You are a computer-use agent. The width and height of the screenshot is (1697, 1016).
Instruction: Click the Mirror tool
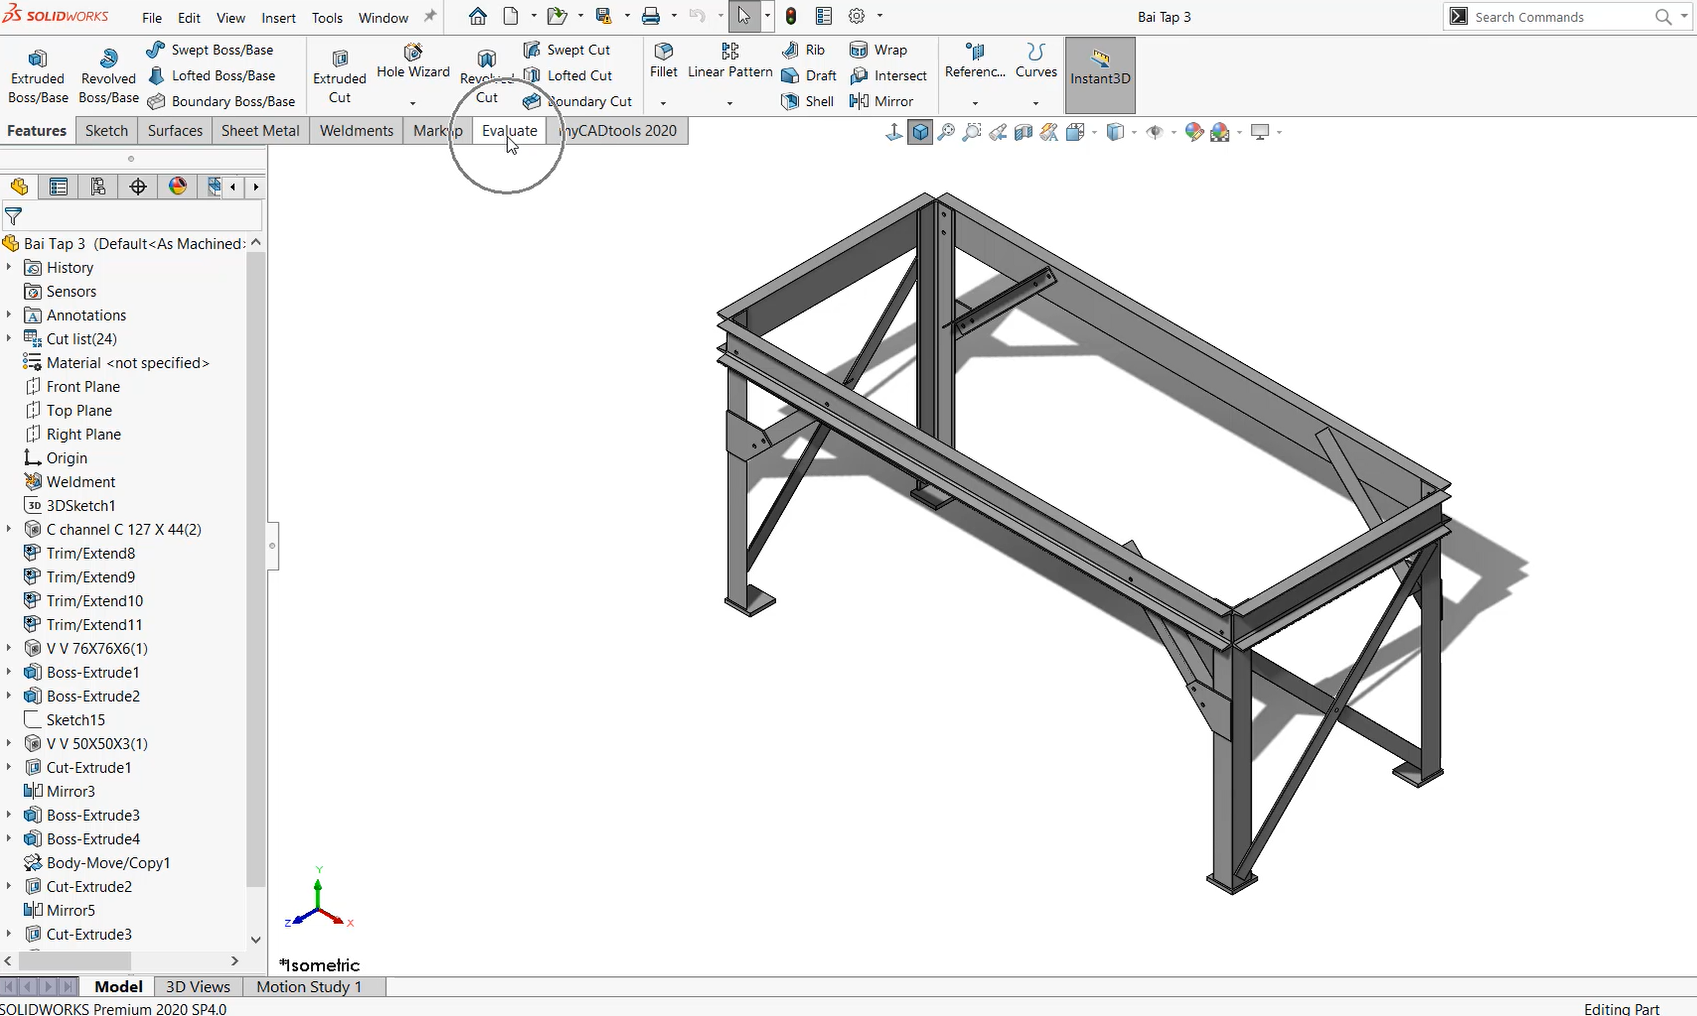pos(881,101)
